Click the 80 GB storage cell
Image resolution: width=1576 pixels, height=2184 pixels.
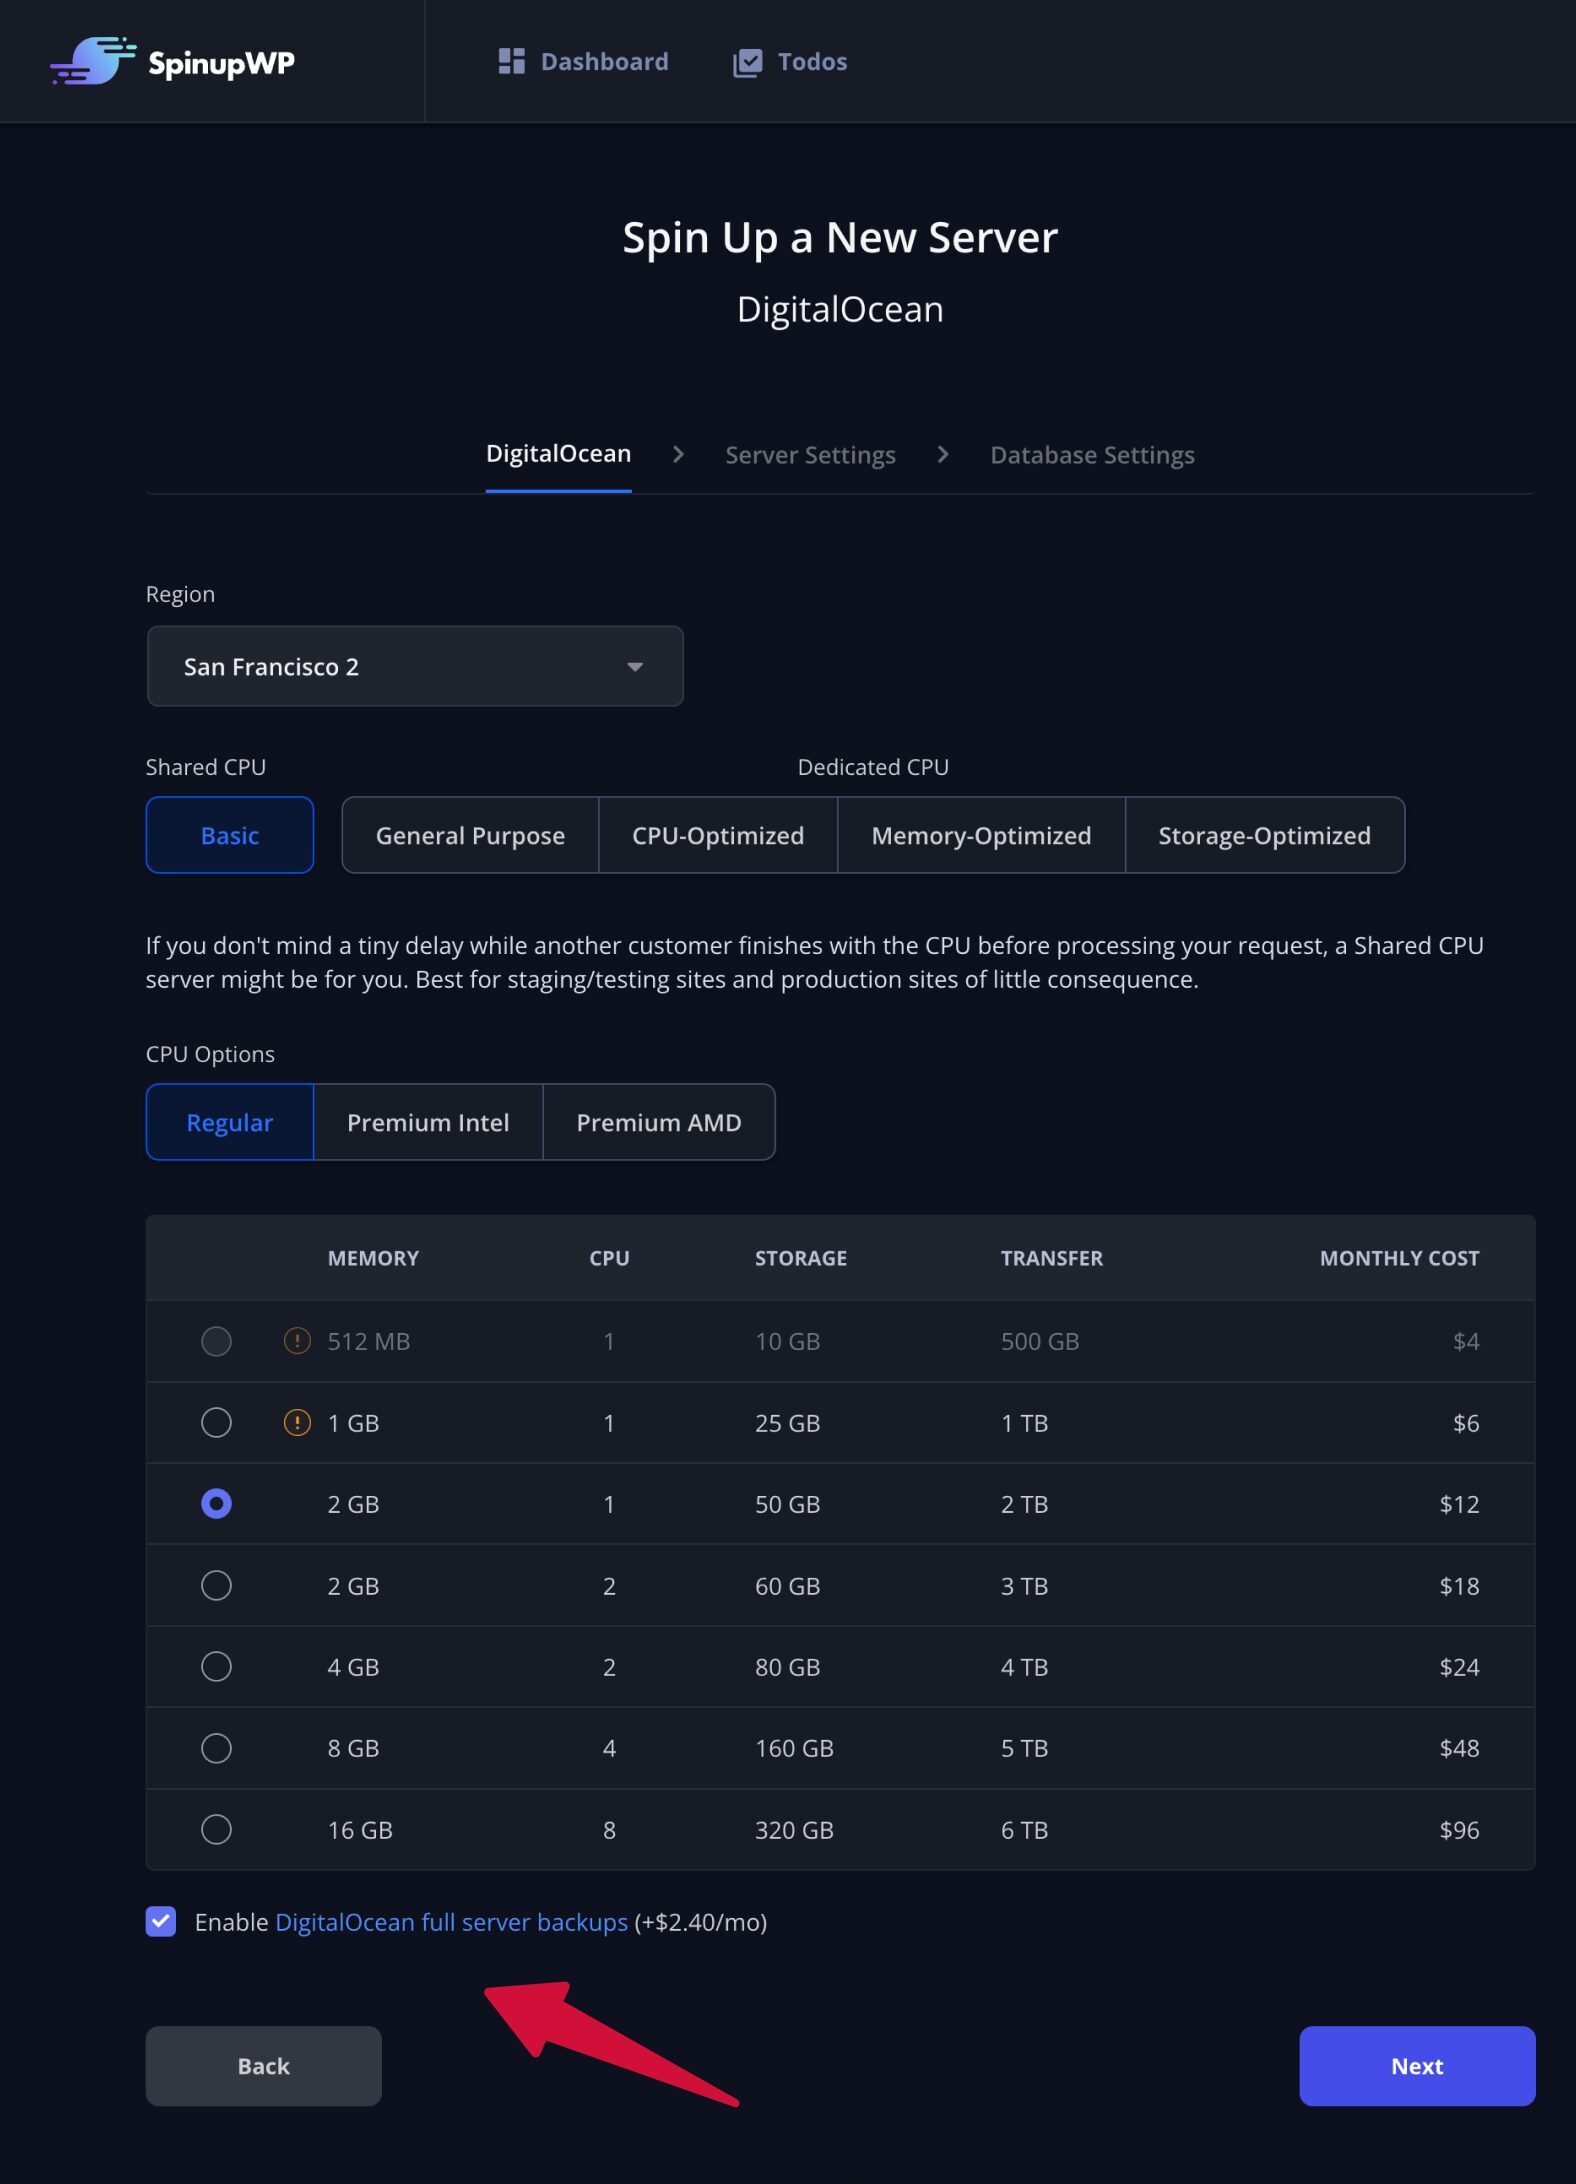click(x=787, y=1667)
